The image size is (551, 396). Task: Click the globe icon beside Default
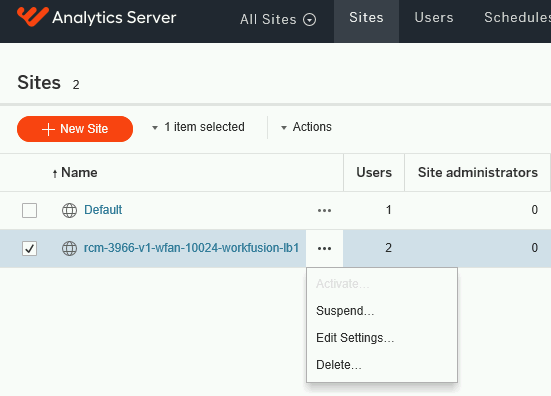70,210
